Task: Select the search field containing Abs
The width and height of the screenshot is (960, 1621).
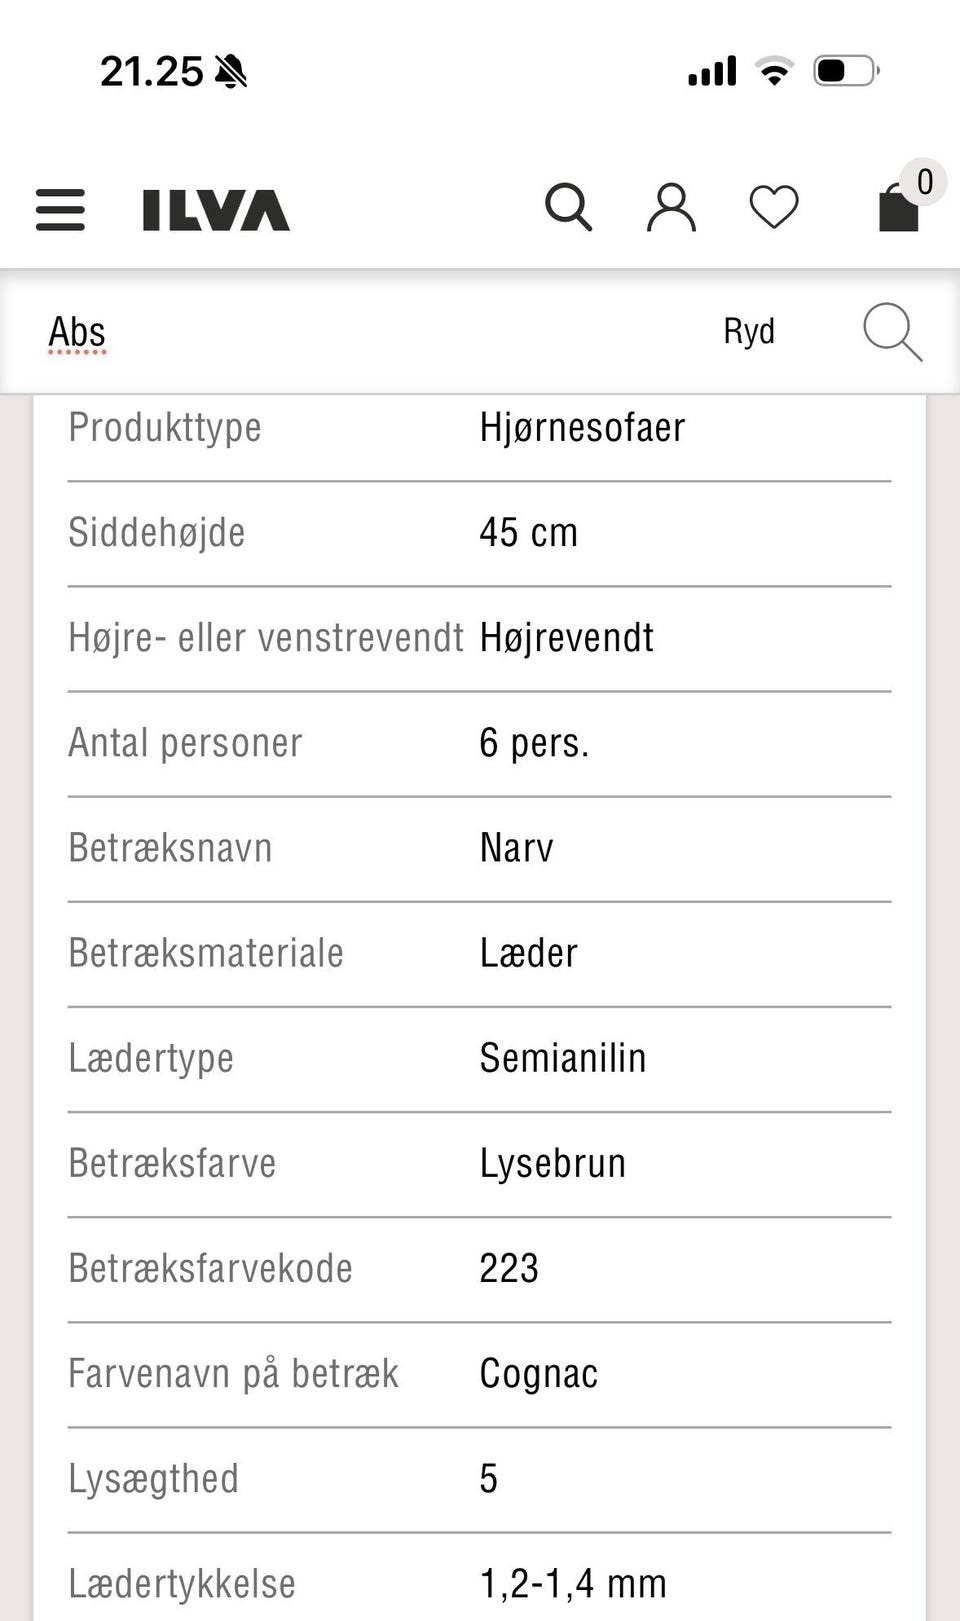Action: [x=77, y=331]
